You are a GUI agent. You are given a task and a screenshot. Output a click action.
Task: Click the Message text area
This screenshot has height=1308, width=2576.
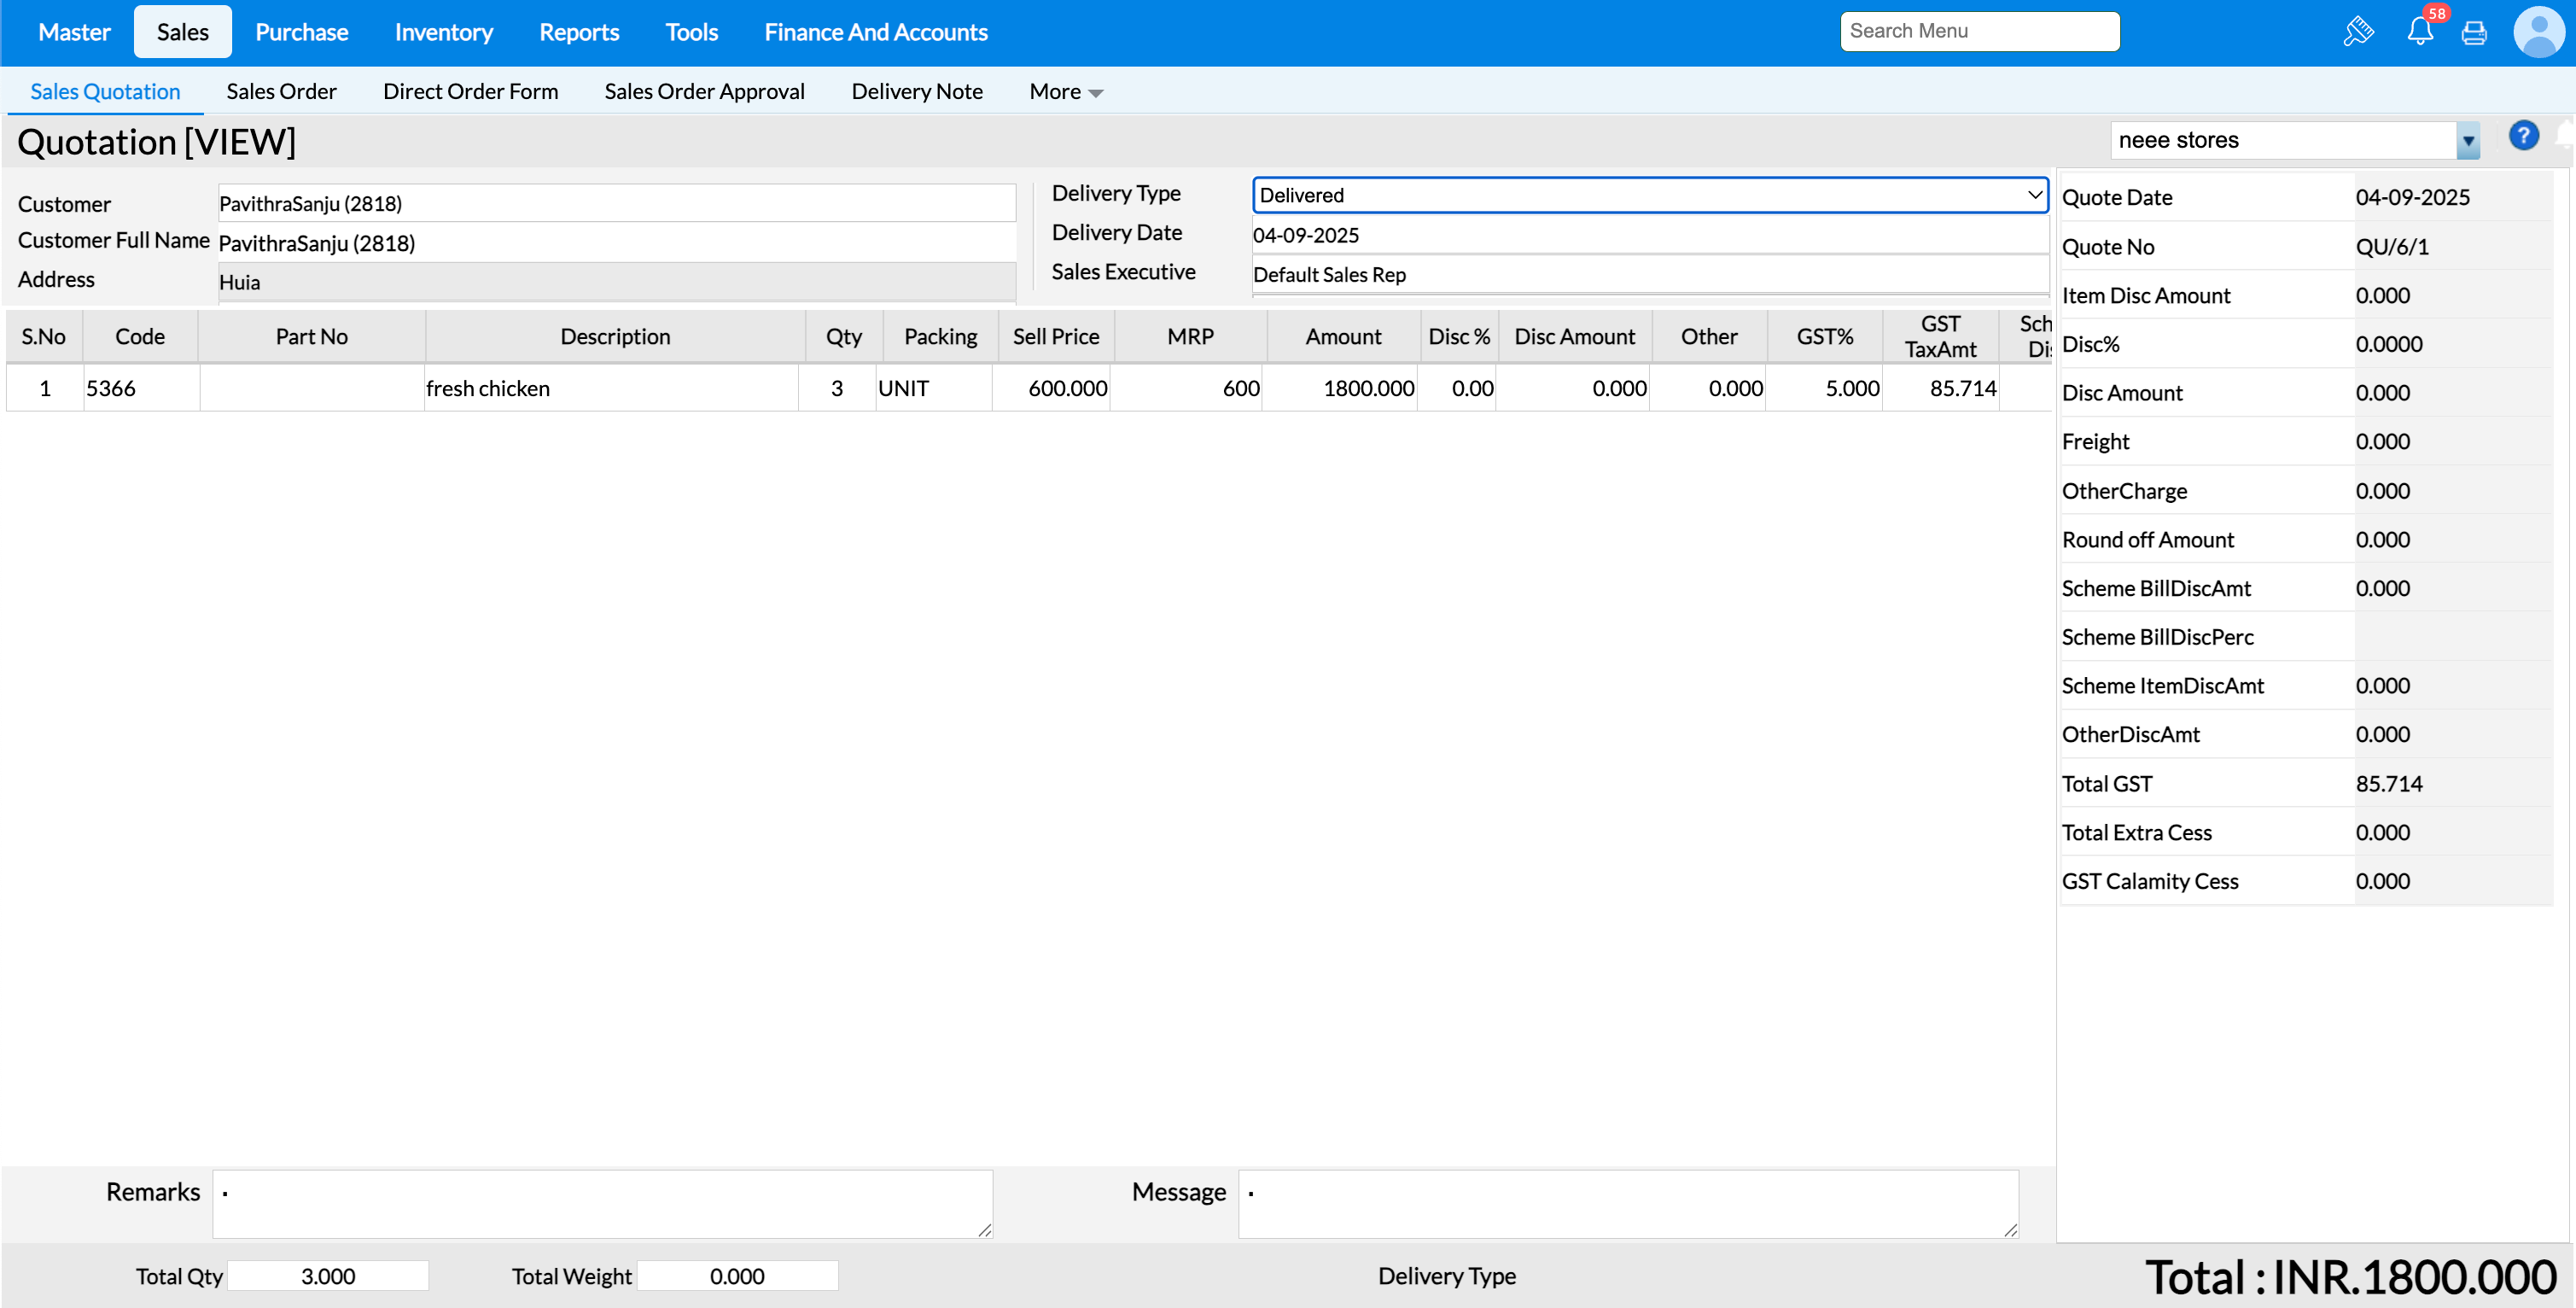1627,1203
